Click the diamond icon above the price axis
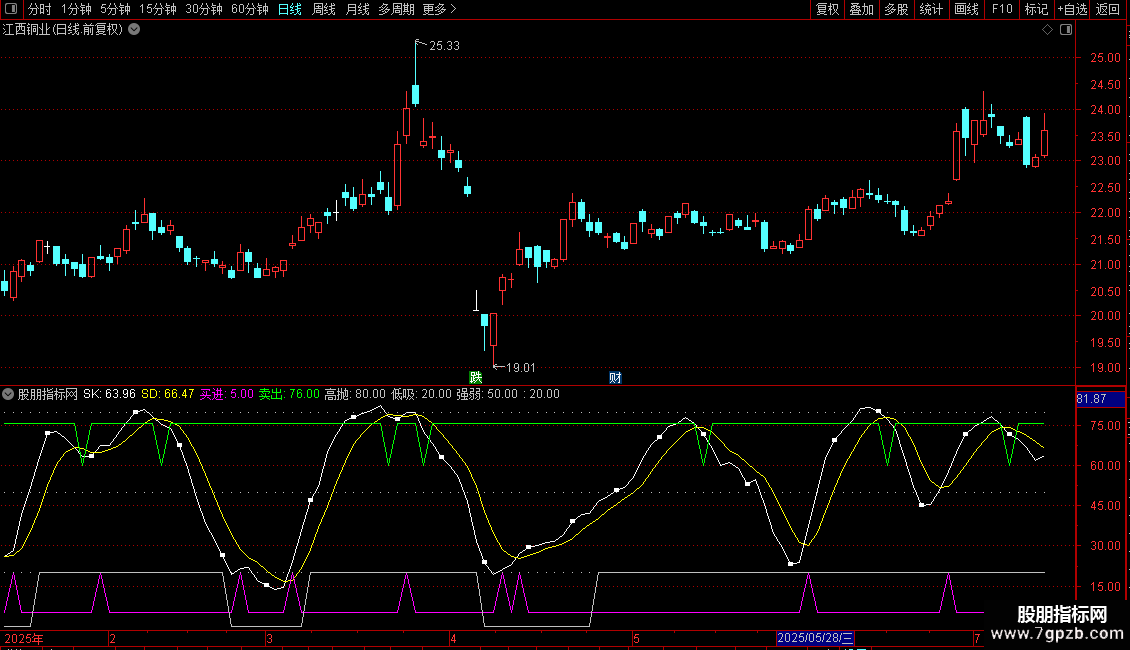Image resolution: width=1130 pixels, height=650 pixels. [x=1047, y=30]
